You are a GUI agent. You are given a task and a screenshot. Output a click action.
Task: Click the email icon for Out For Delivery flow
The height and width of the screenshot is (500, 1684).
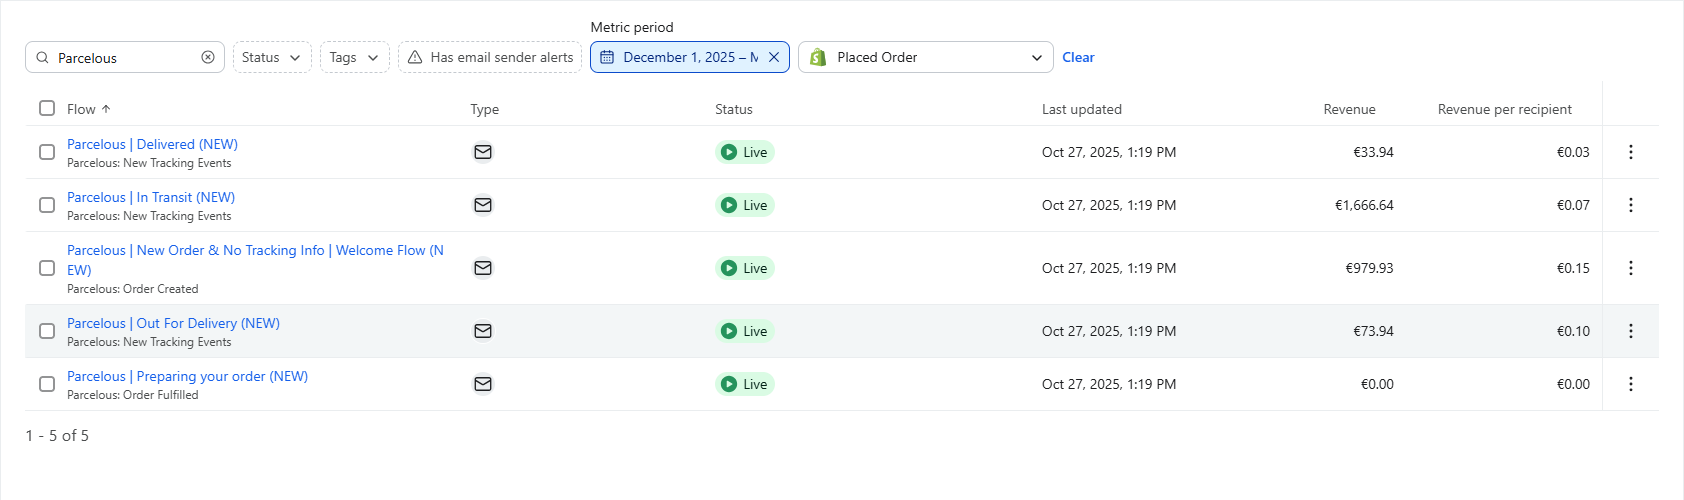483,331
